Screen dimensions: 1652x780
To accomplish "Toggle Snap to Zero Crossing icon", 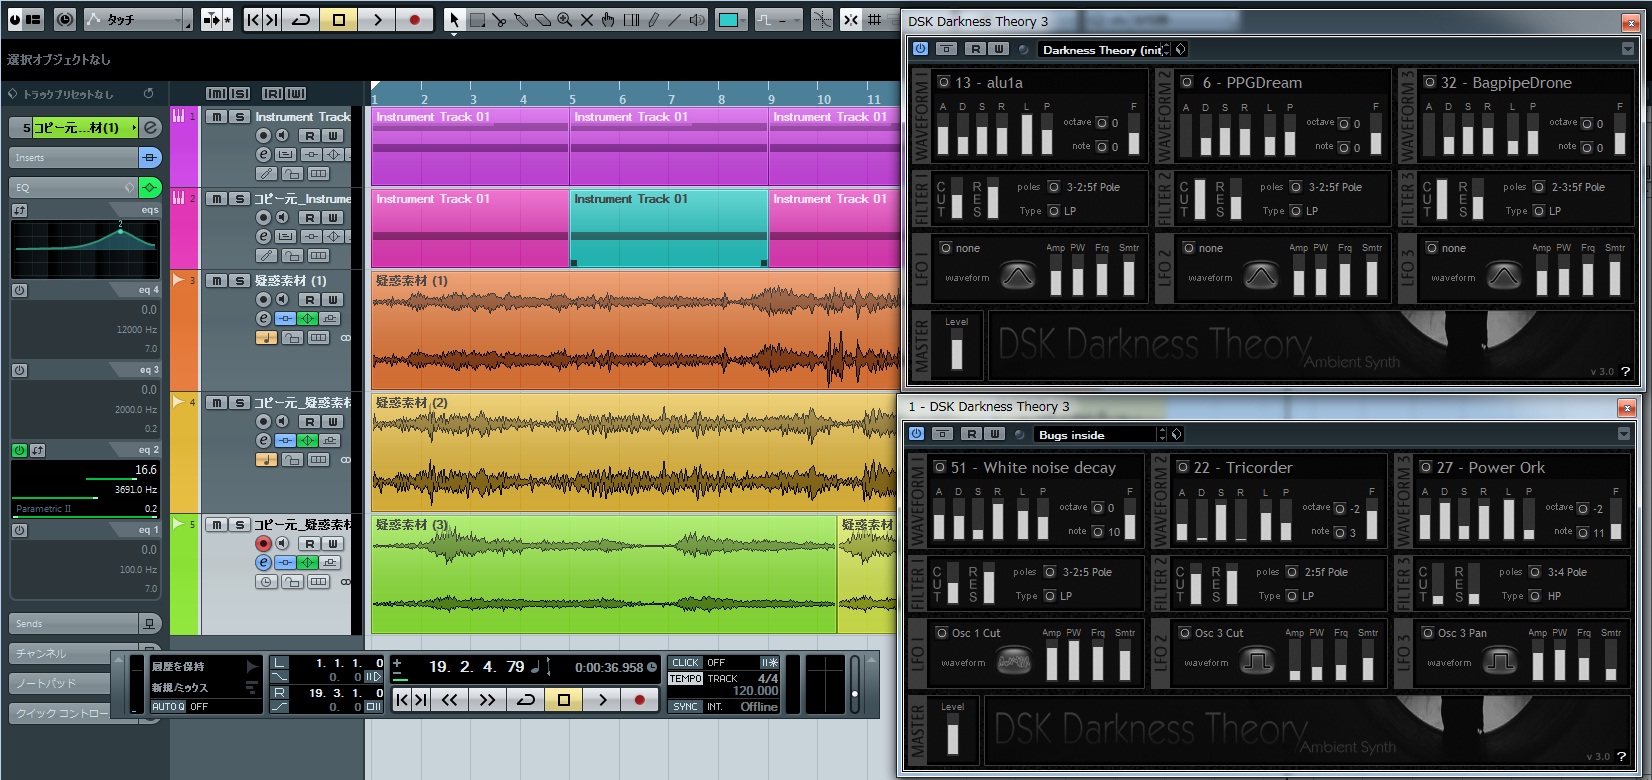I will click(x=821, y=19).
